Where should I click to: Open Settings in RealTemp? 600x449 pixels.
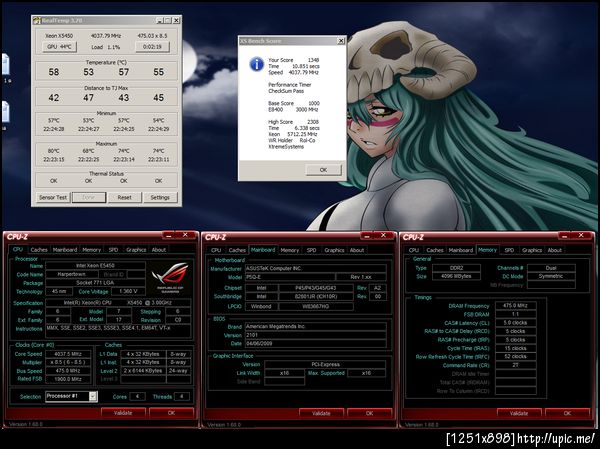pos(160,198)
